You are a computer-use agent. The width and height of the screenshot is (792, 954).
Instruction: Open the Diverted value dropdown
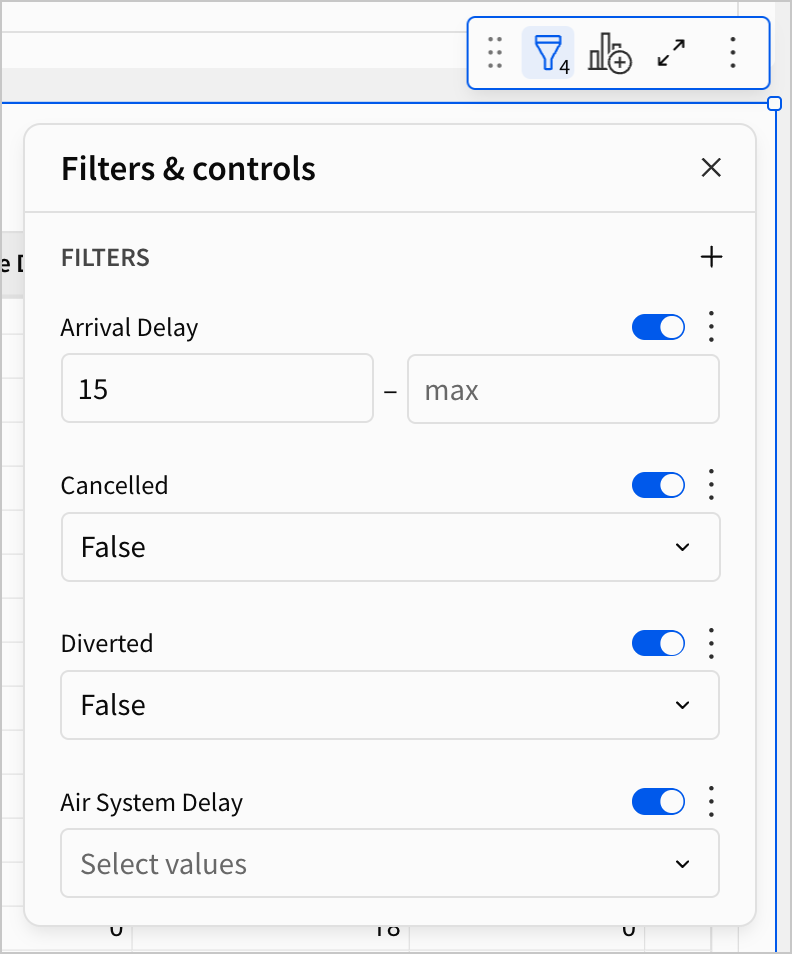(390, 705)
